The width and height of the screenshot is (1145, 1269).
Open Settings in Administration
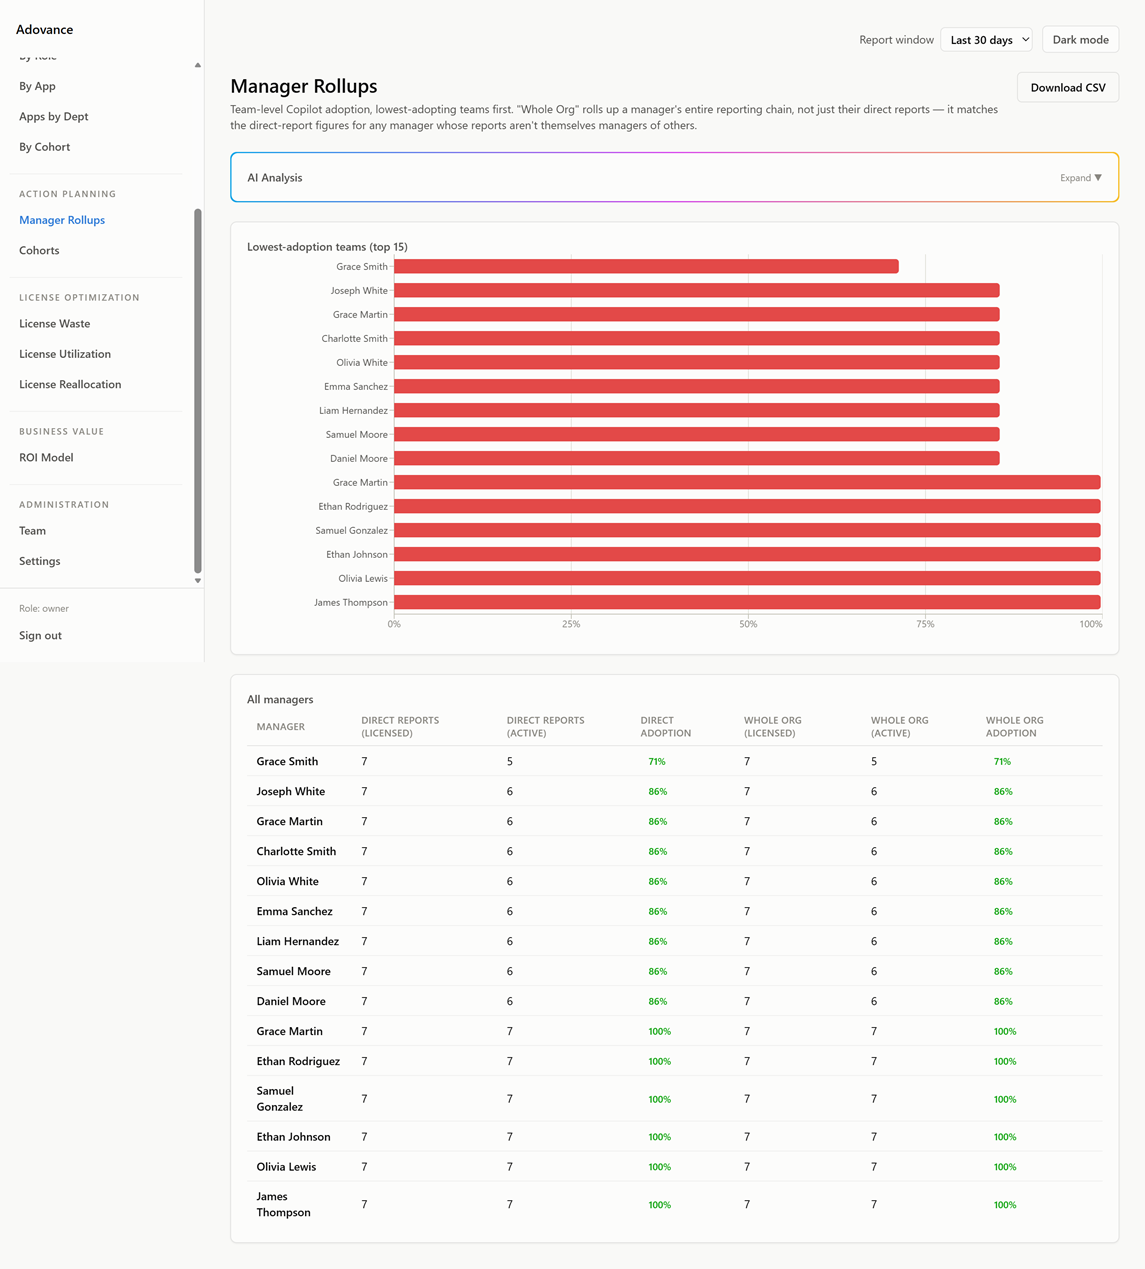click(x=39, y=561)
